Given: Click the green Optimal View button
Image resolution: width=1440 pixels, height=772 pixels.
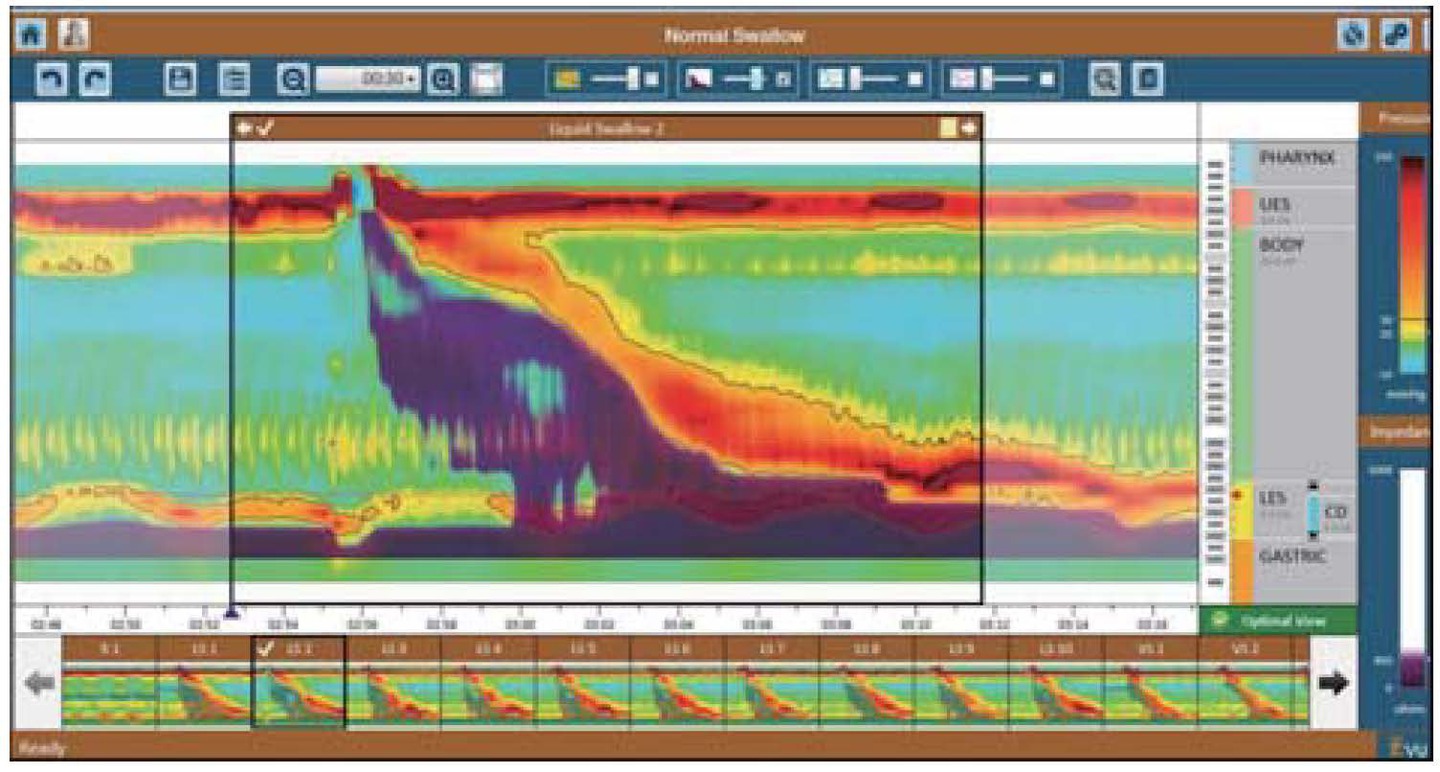Looking at the screenshot, I should click(1278, 620).
